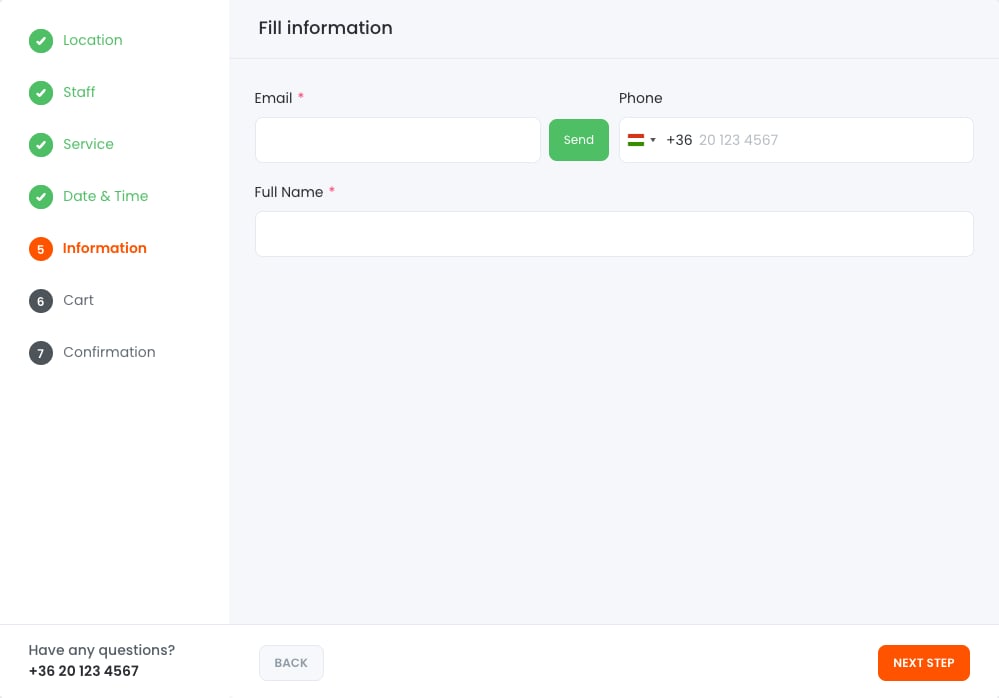
Task: Open the Staff step
Action: point(79,92)
